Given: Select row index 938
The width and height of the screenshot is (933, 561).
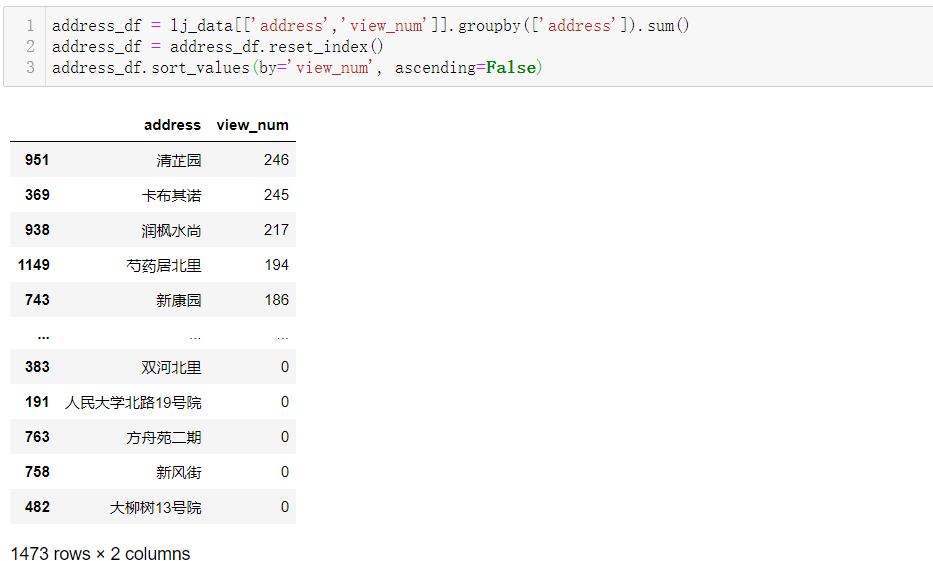Looking at the screenshot, I should (37, 230).
